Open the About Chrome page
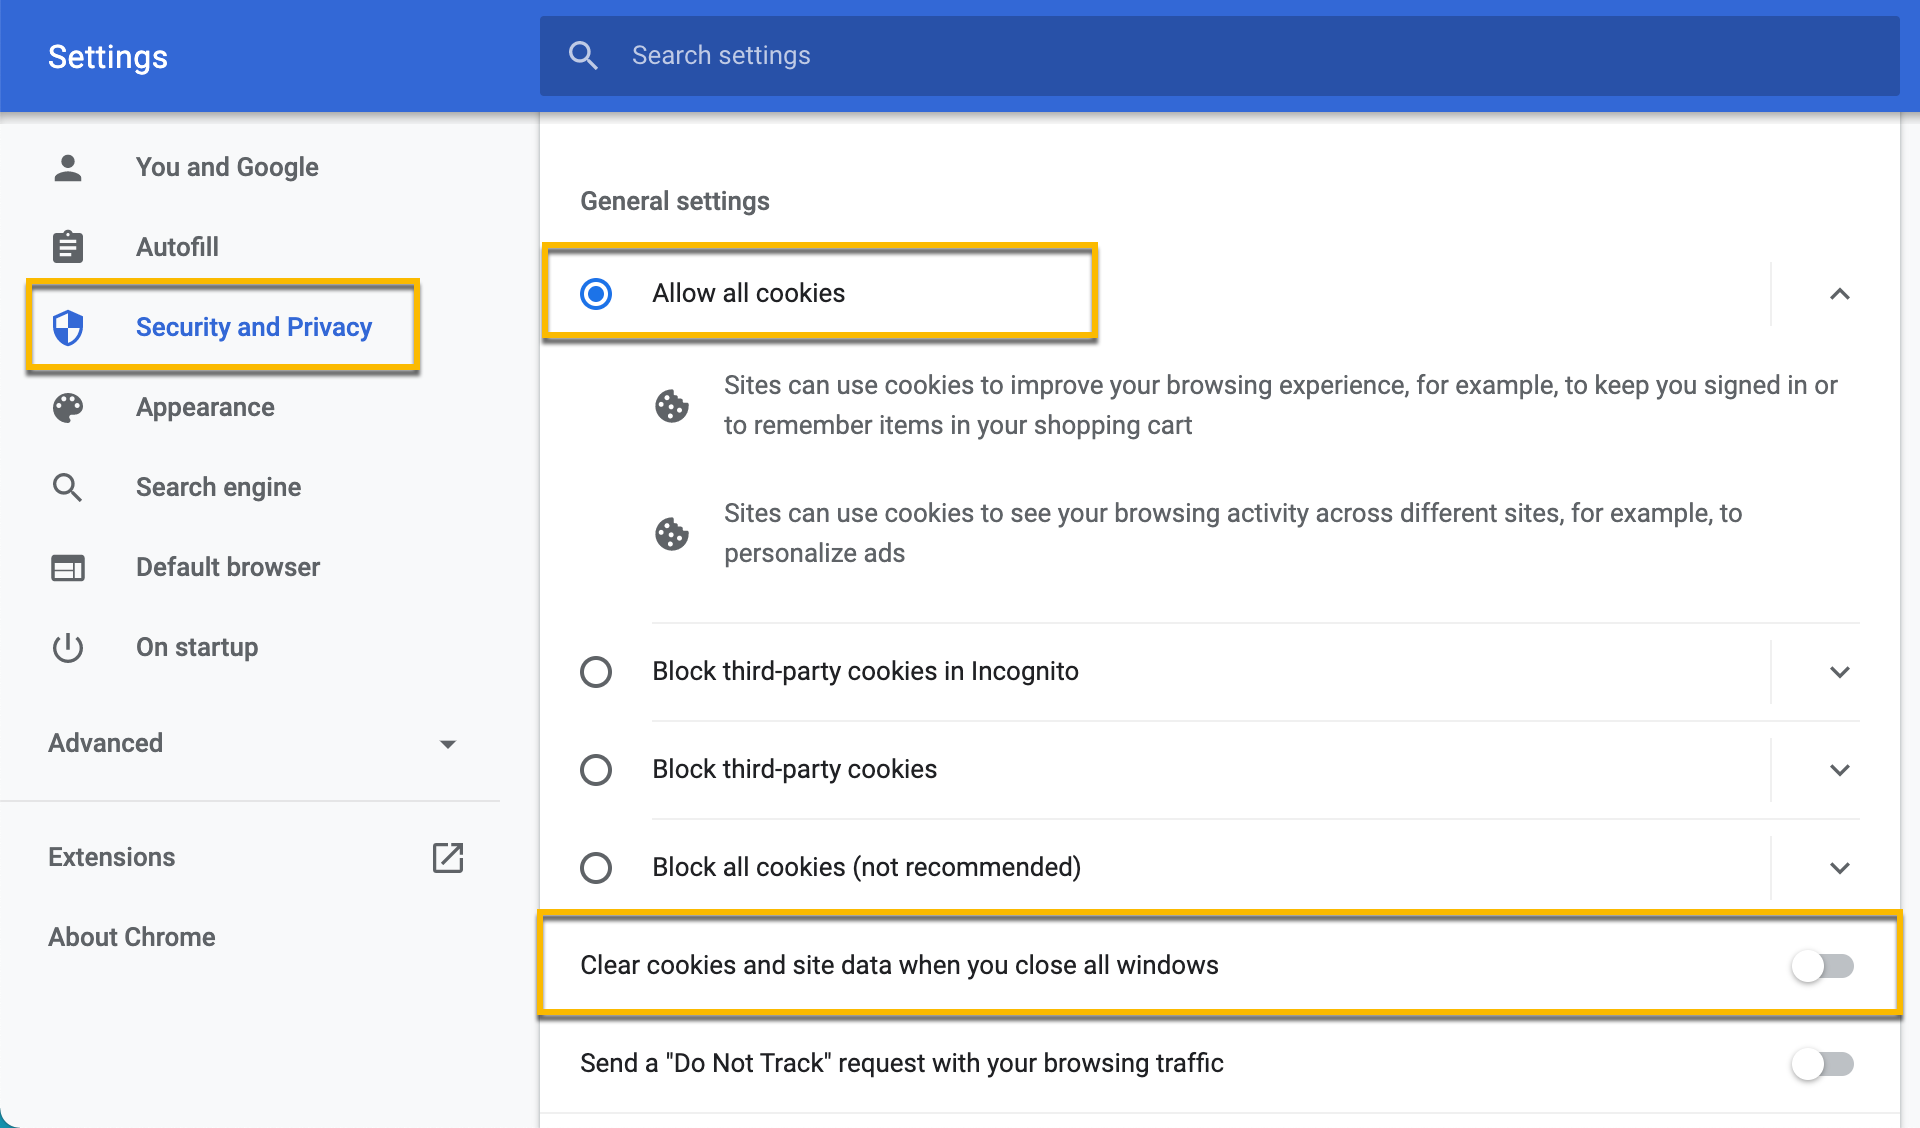This screenshot has width=1920, height=1128. pos(132,937)
